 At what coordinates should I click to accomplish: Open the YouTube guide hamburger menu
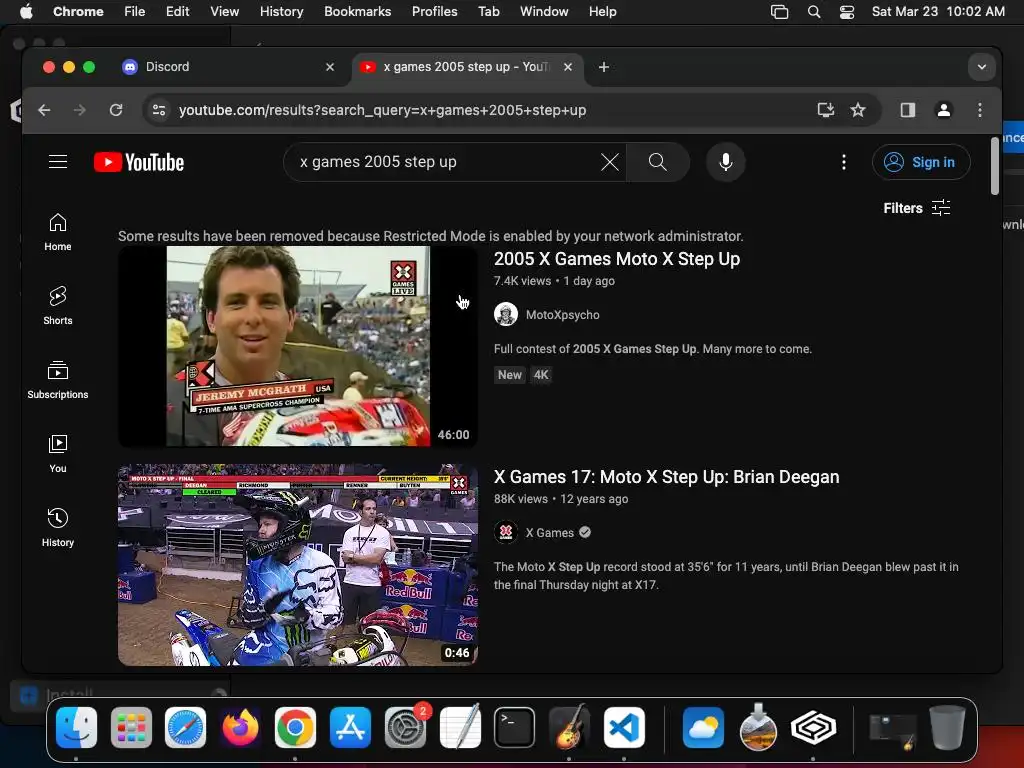click(x=58, y=161)
